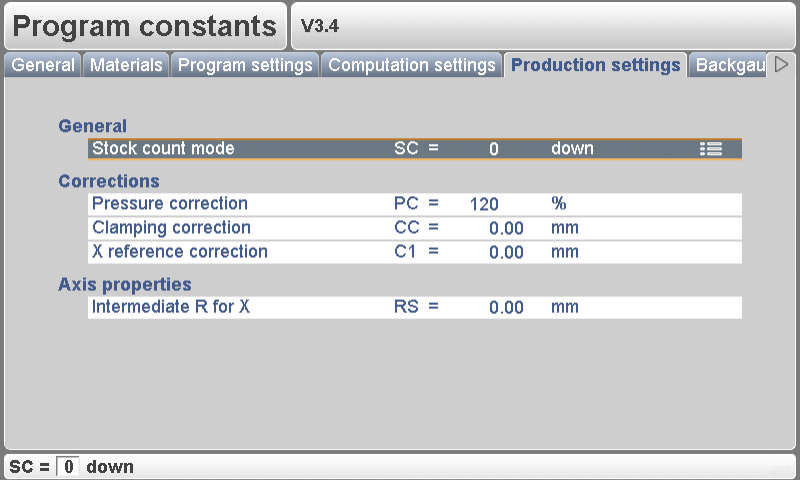Select the Pressure correction label

[170, 204]
